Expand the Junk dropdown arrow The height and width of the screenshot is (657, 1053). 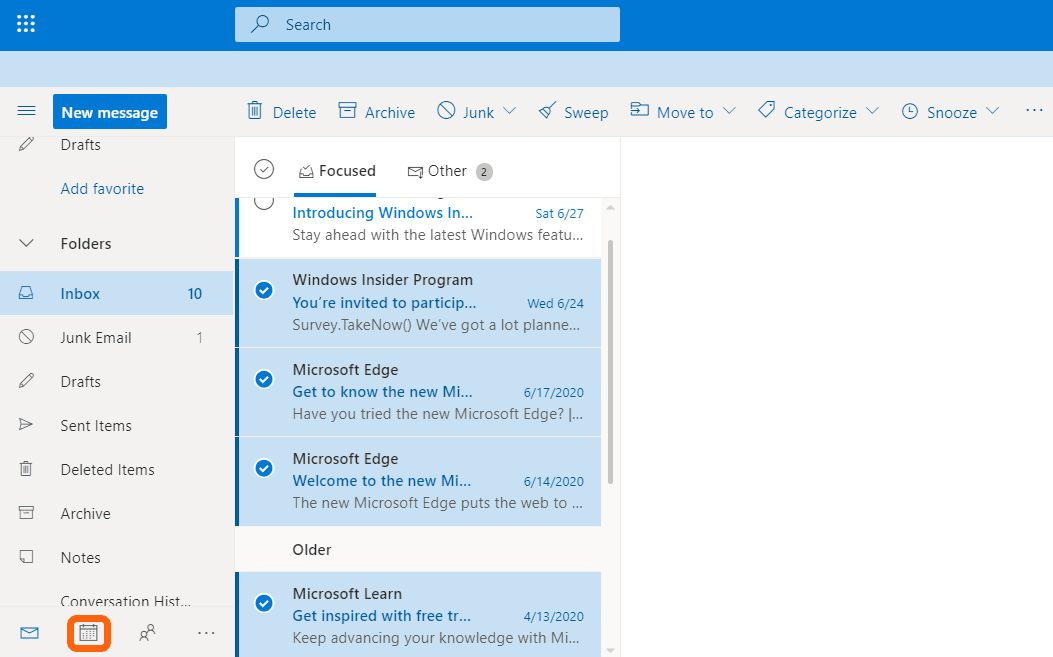[510, 111]
